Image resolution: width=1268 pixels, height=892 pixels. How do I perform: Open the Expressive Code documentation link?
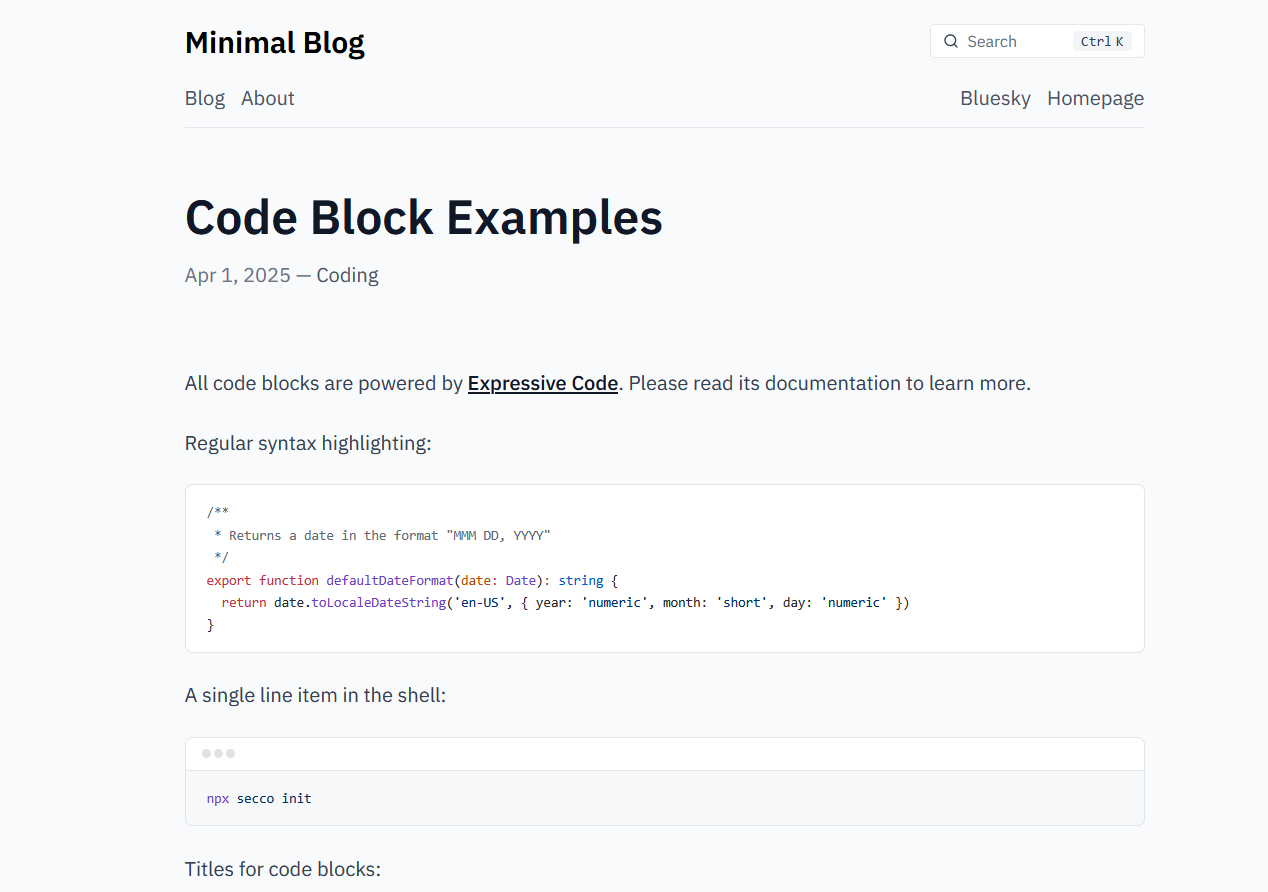542,383
